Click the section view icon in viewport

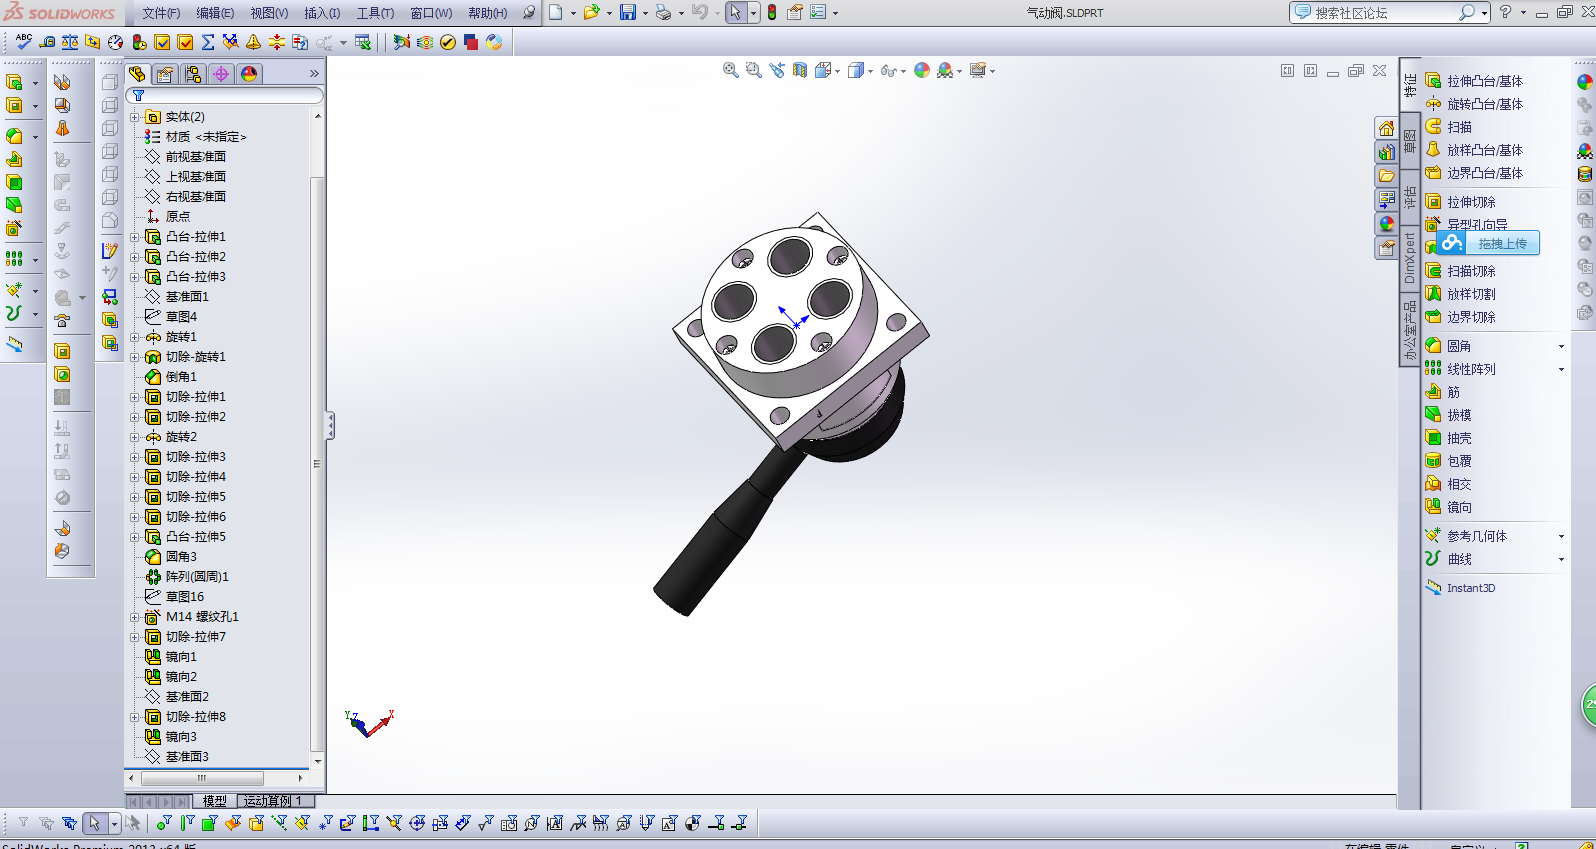[x=800, y=70]
